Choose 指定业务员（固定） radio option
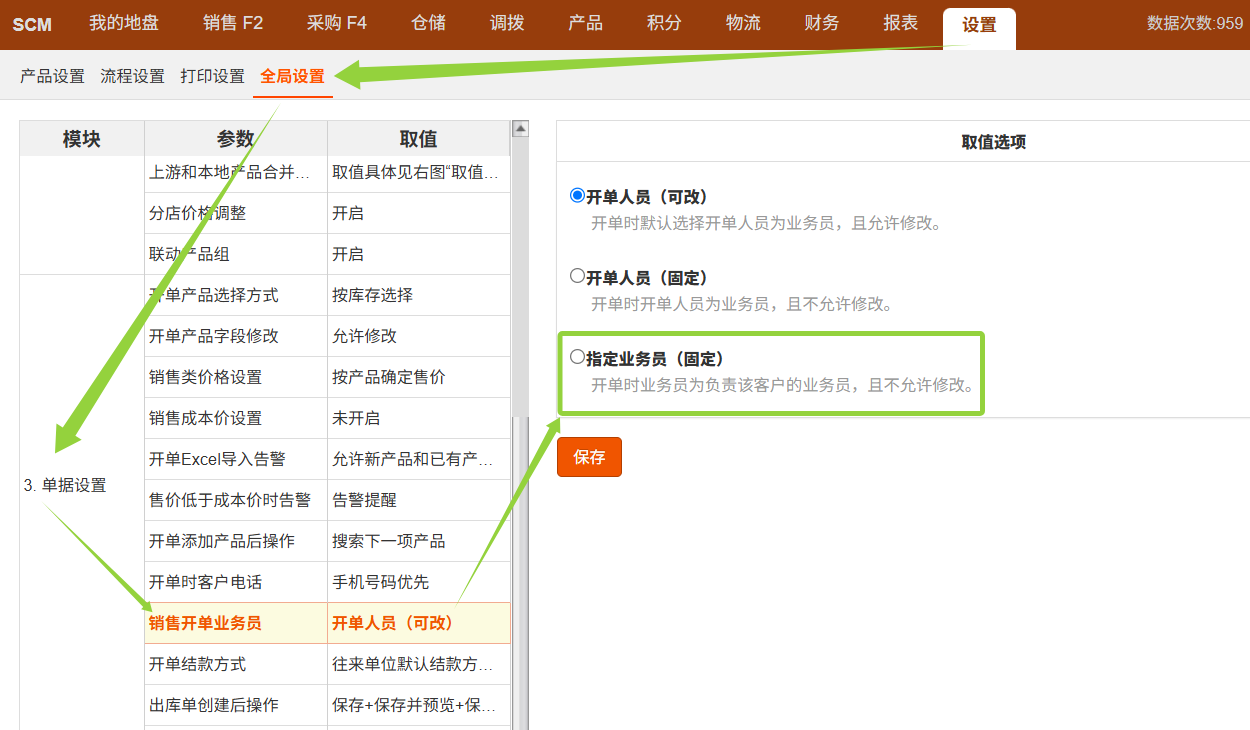 point(577,357)
